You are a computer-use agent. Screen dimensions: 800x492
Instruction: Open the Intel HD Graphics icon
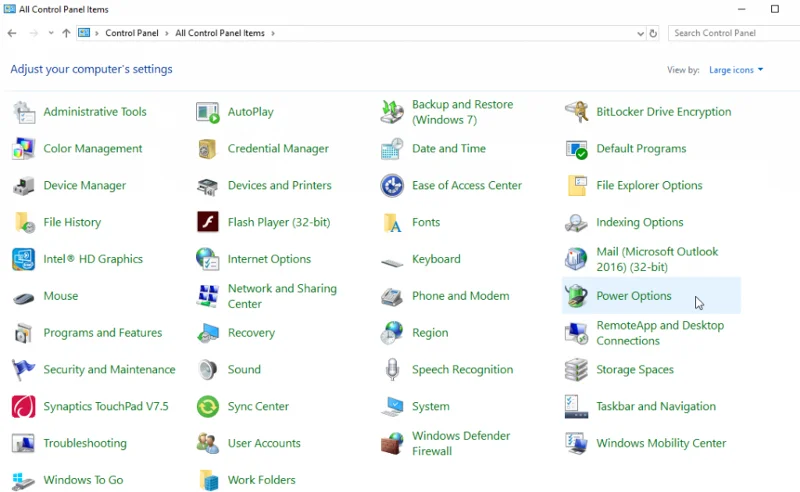click(23, 259)
